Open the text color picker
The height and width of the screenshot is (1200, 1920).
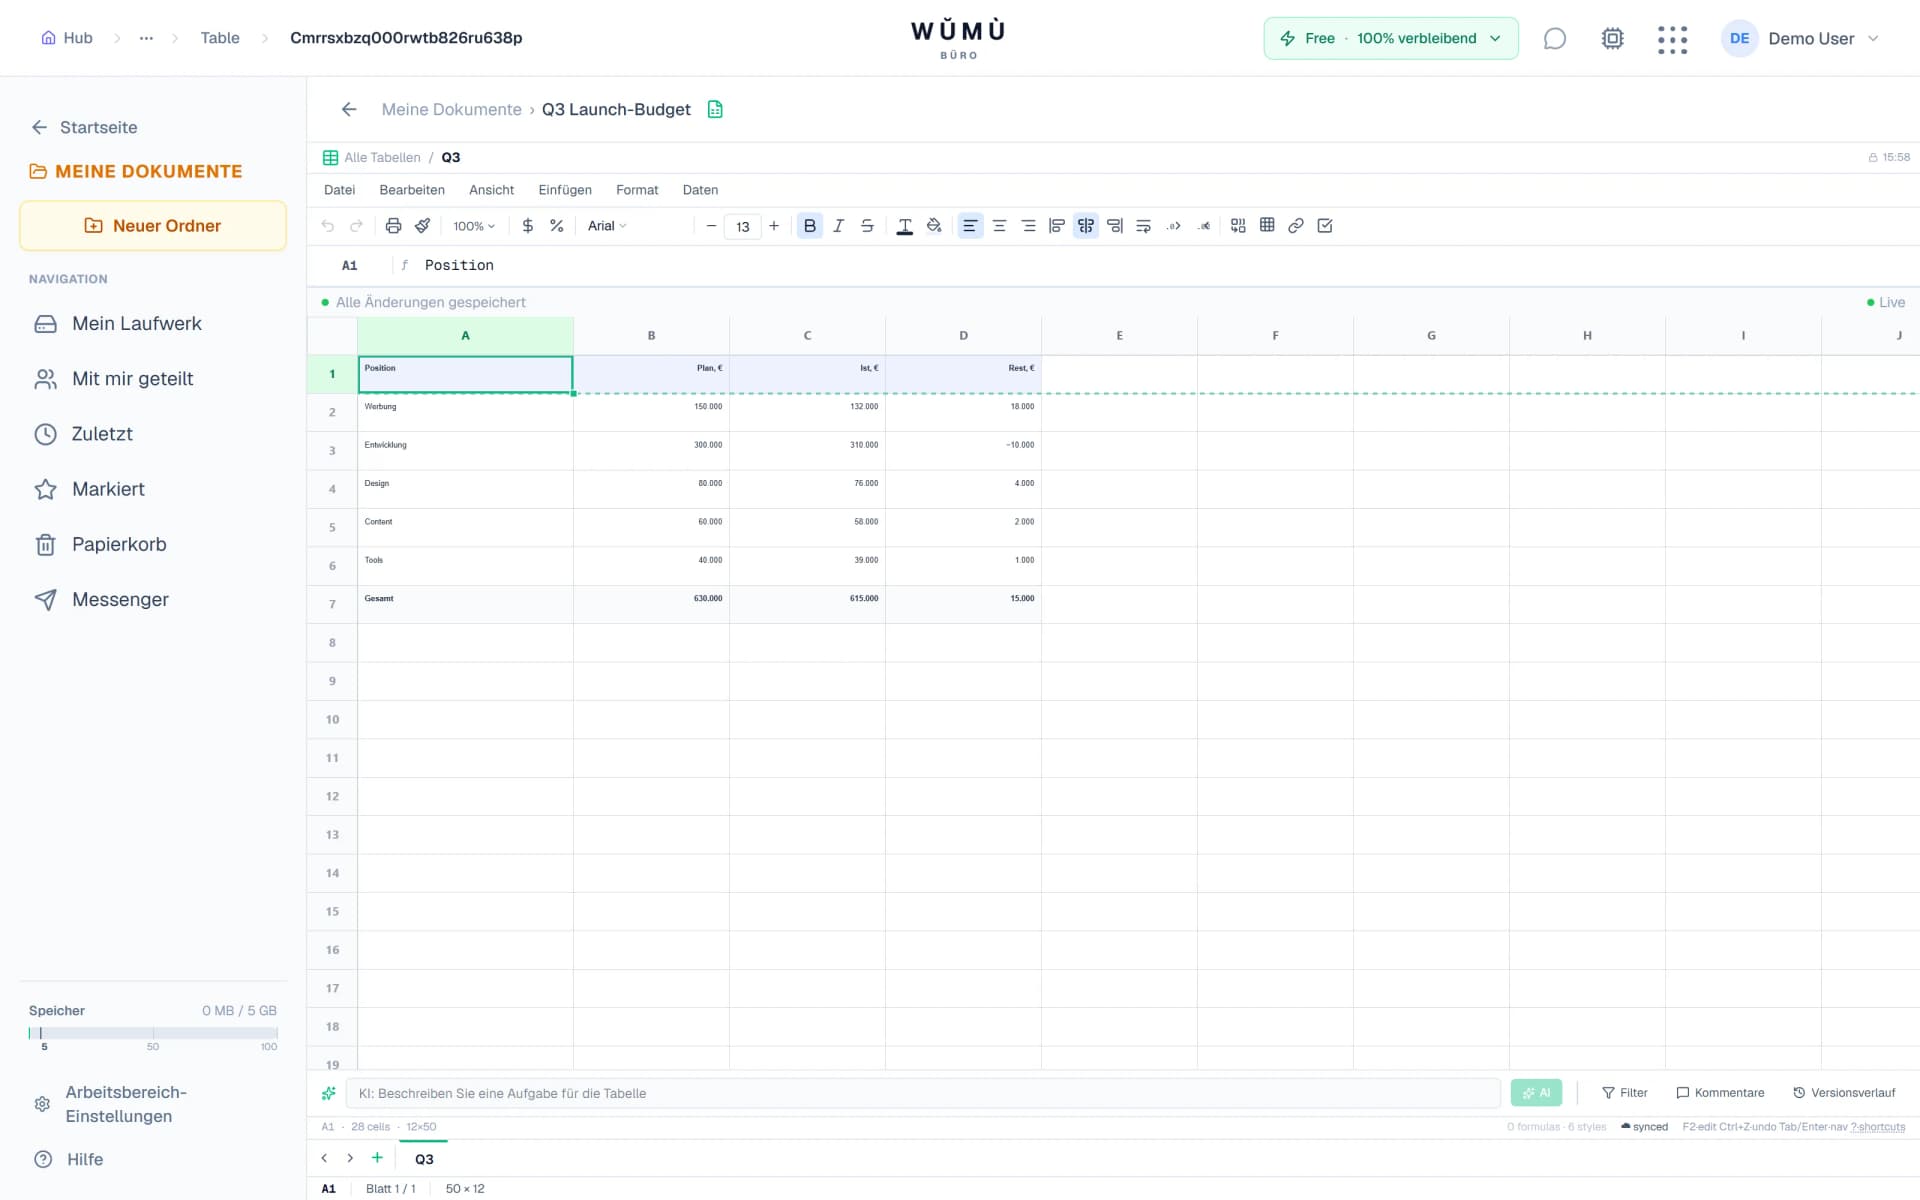pyautogui.click(x=905, y=226)
